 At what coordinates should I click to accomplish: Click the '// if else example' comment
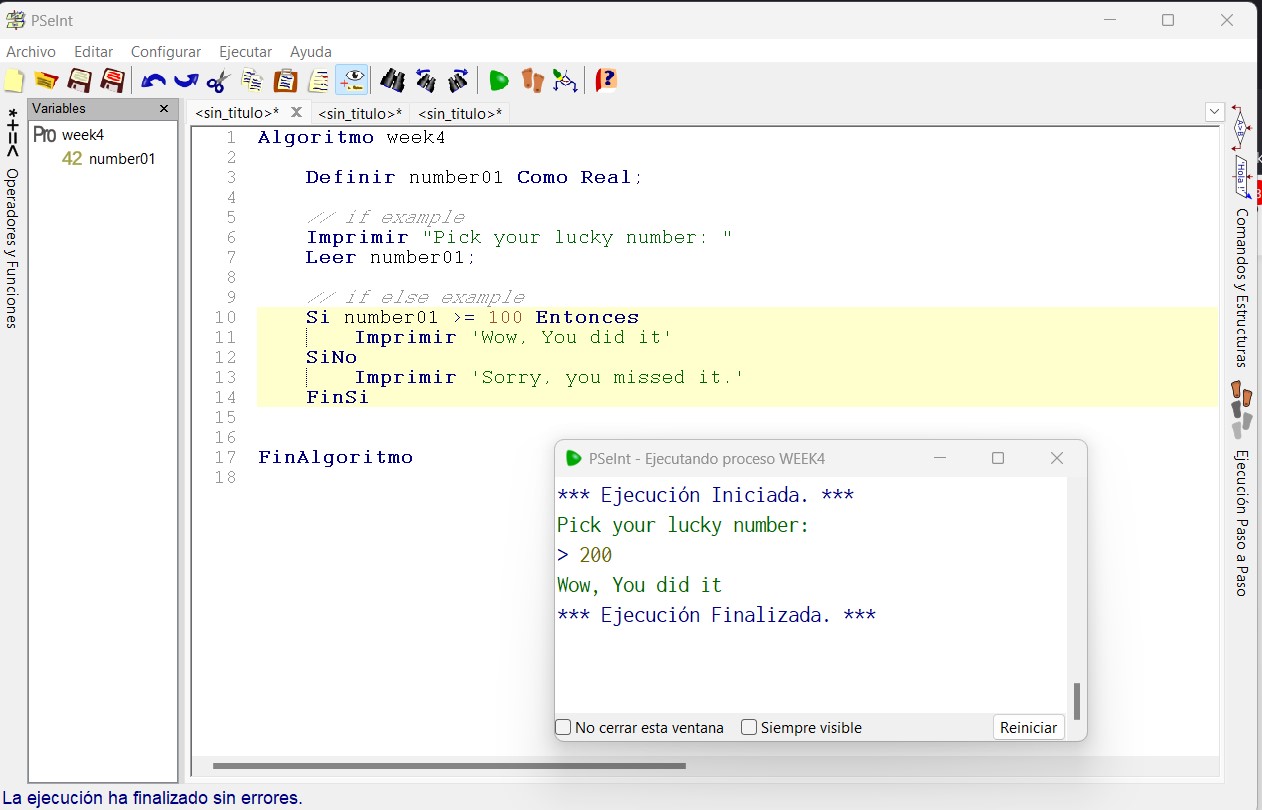coord(415,297)
